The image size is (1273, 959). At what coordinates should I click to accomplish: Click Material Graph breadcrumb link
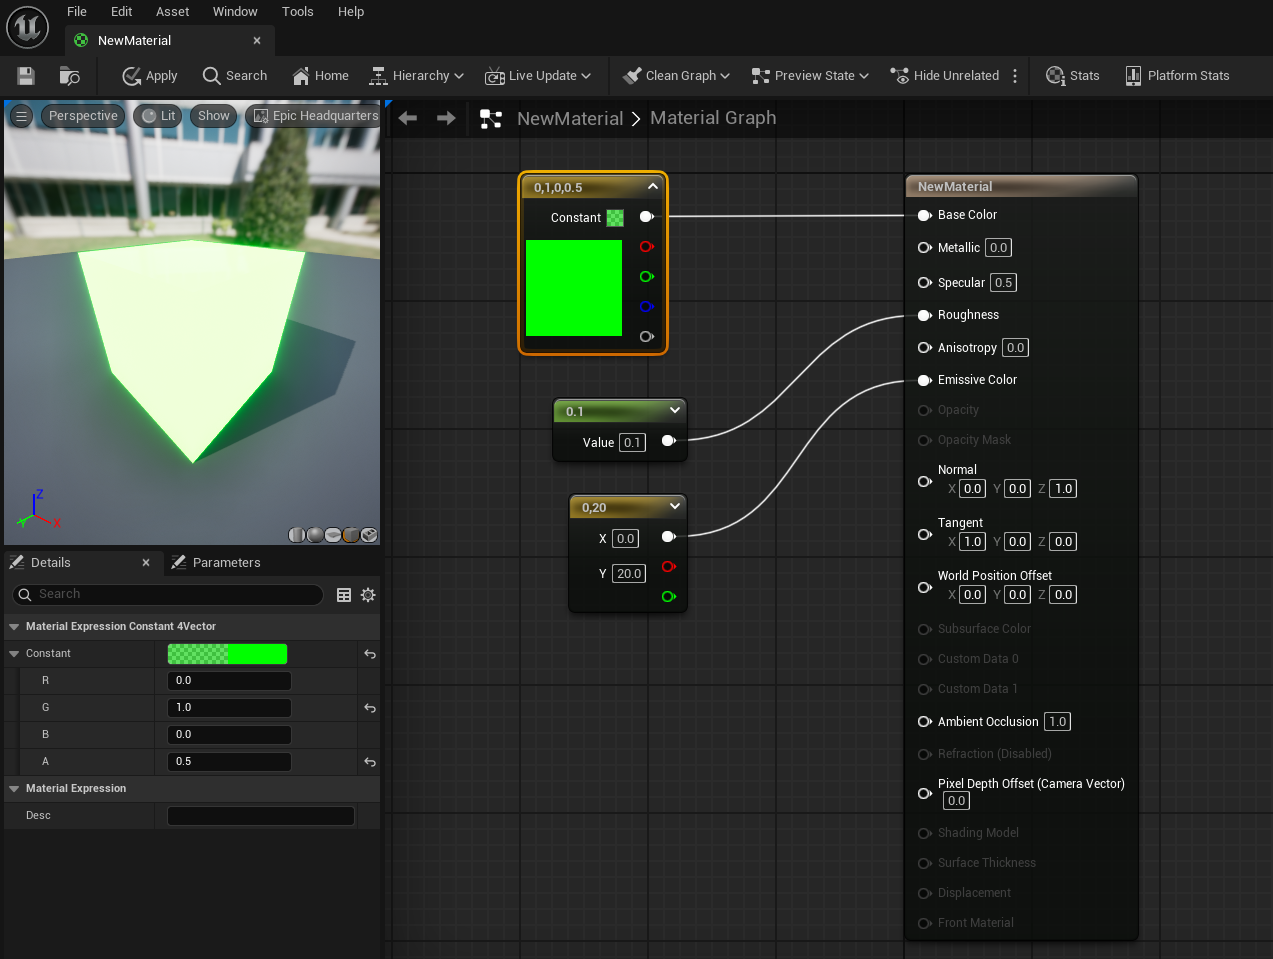(713, 118)
